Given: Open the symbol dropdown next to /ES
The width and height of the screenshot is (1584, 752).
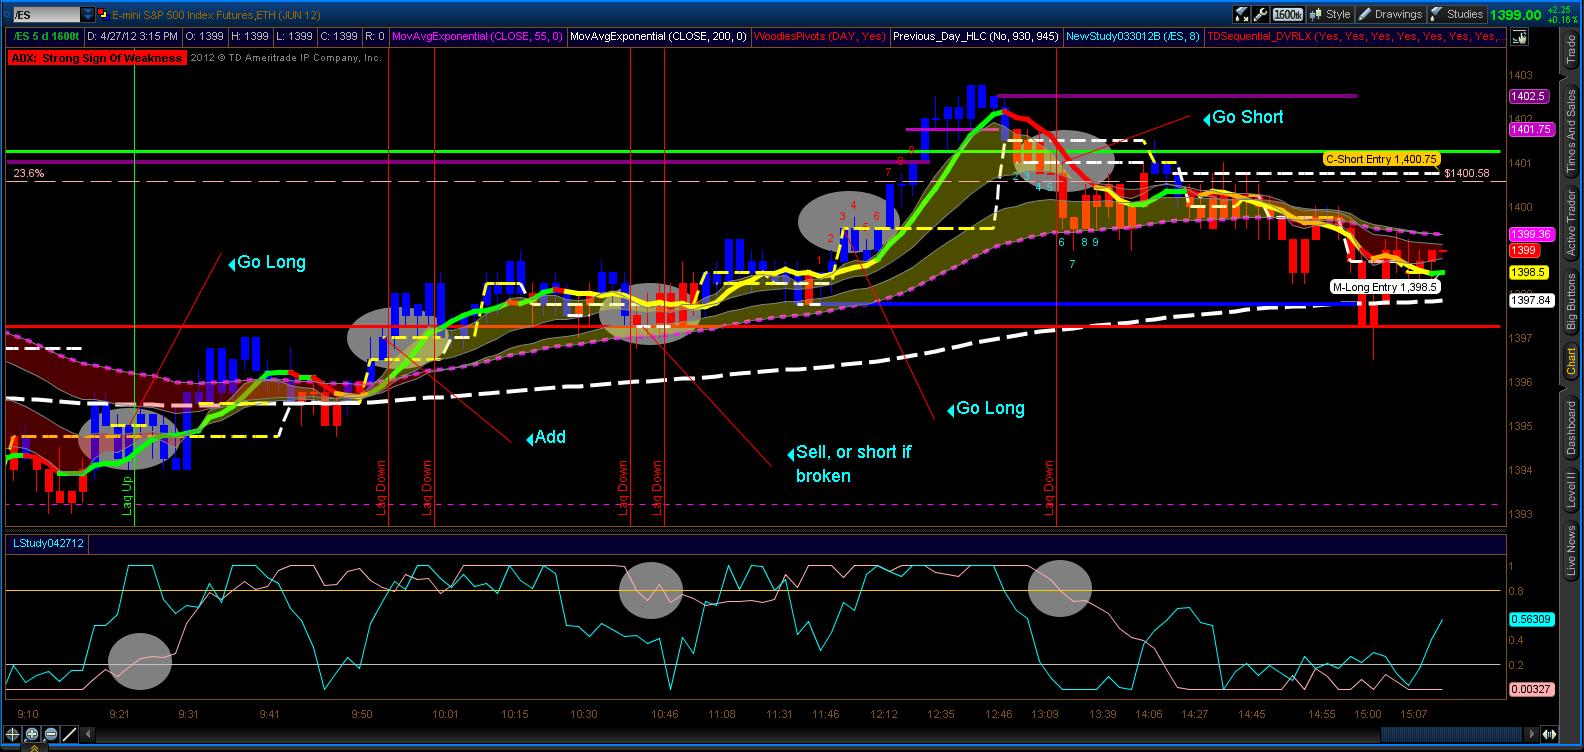Looking at the screenshot, I should (x=88, y=15).
